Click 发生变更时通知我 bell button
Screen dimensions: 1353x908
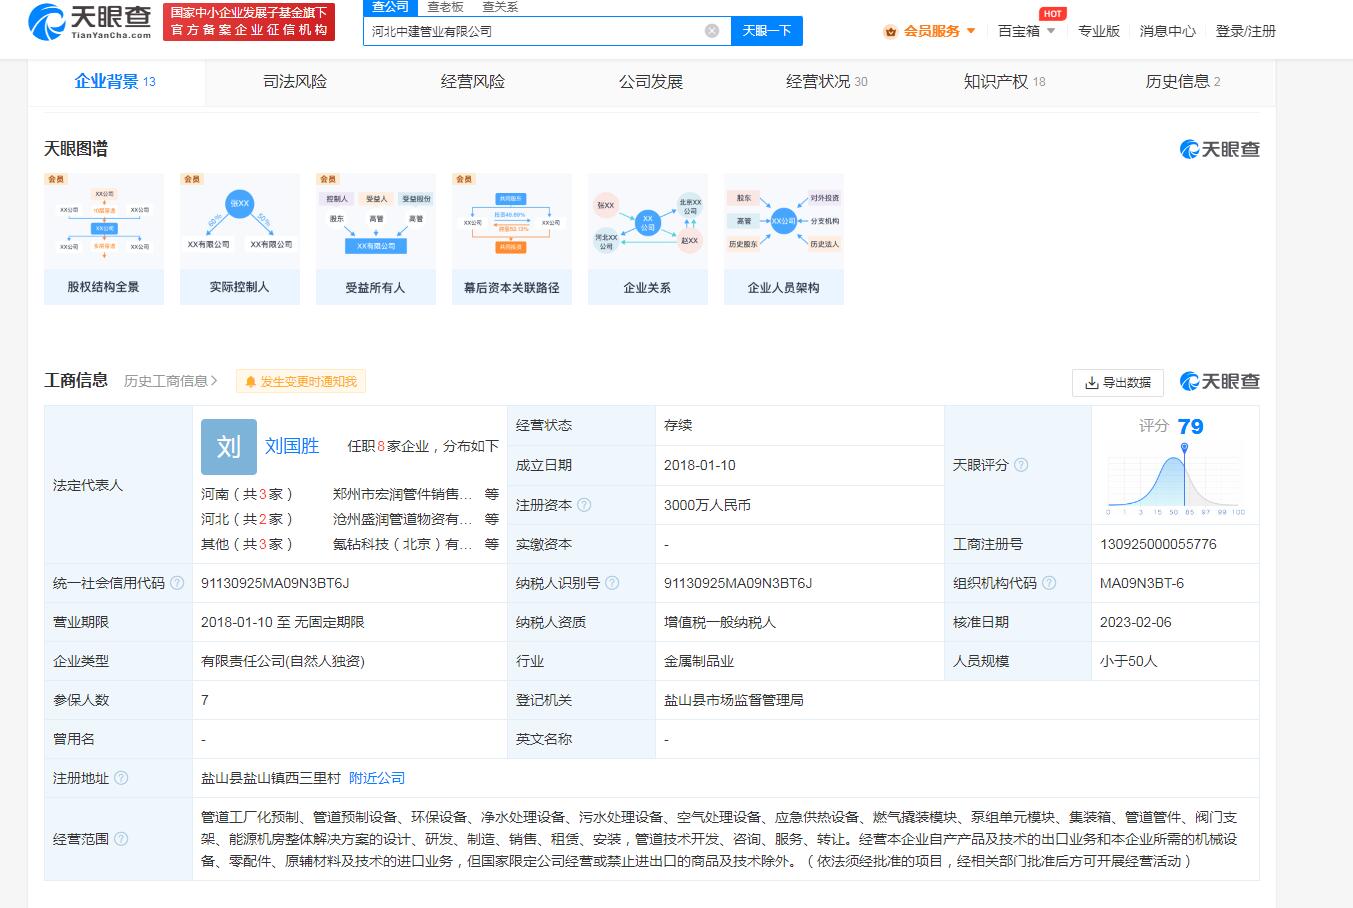tap(301, 381)
